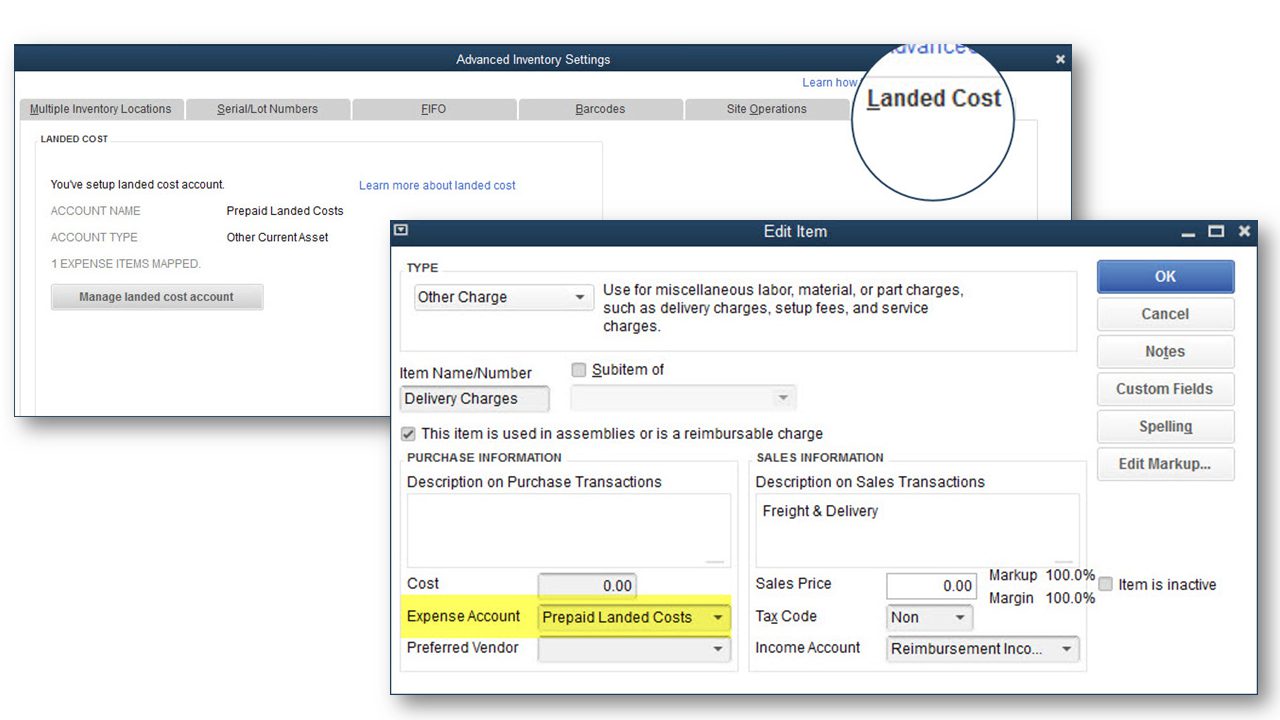Expand the Expense Account dropdown

pyautogui.click(x=718, y=618)
